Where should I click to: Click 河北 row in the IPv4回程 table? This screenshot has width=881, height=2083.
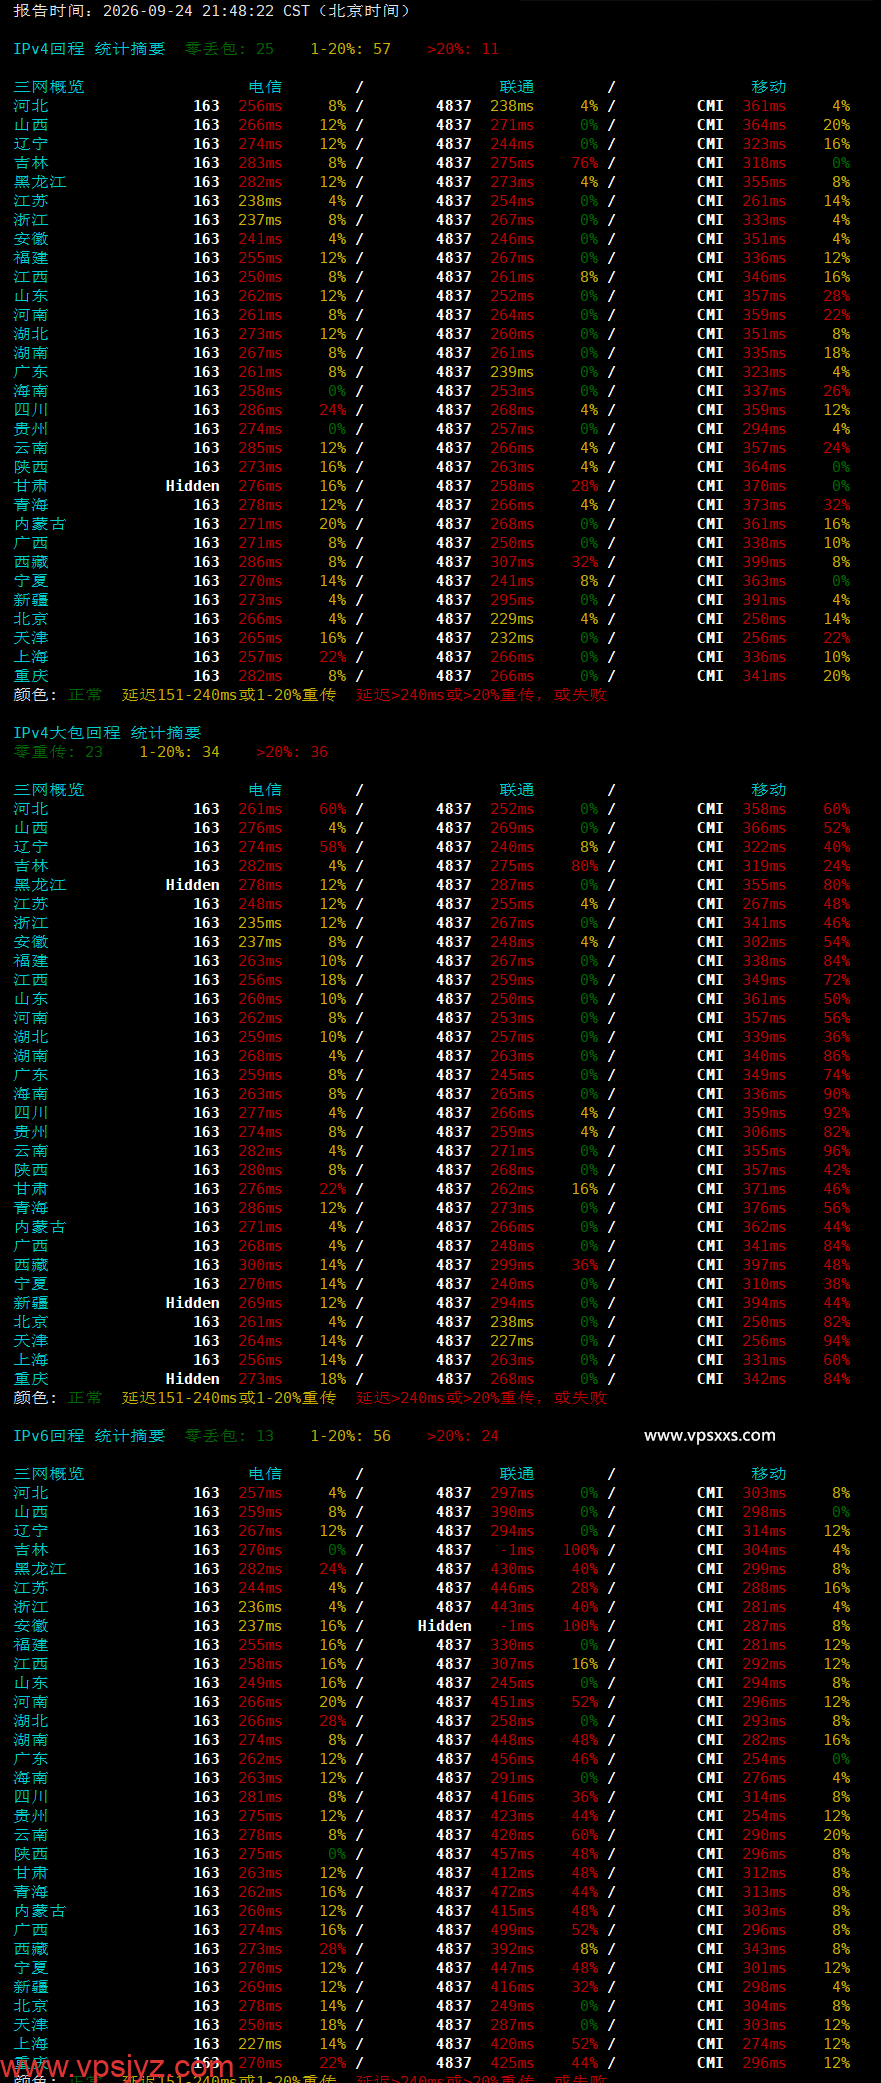pos(431,106)
